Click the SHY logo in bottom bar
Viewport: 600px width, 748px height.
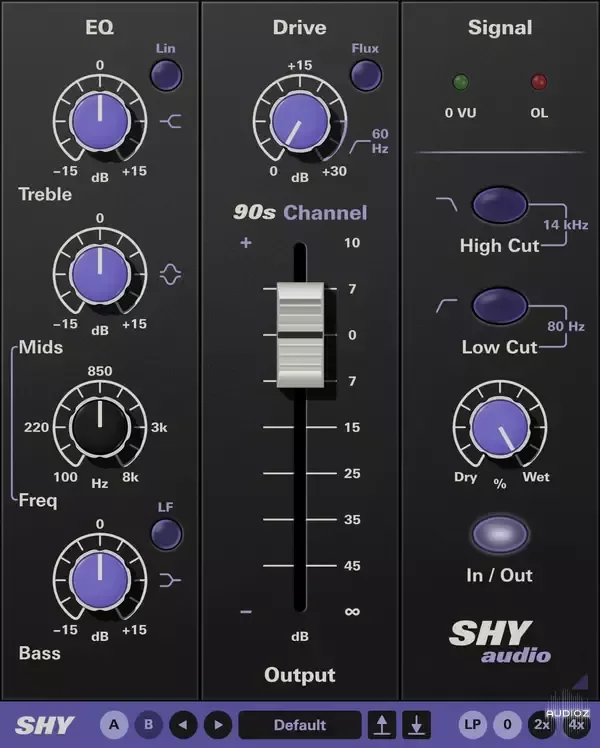coord(44,726)
